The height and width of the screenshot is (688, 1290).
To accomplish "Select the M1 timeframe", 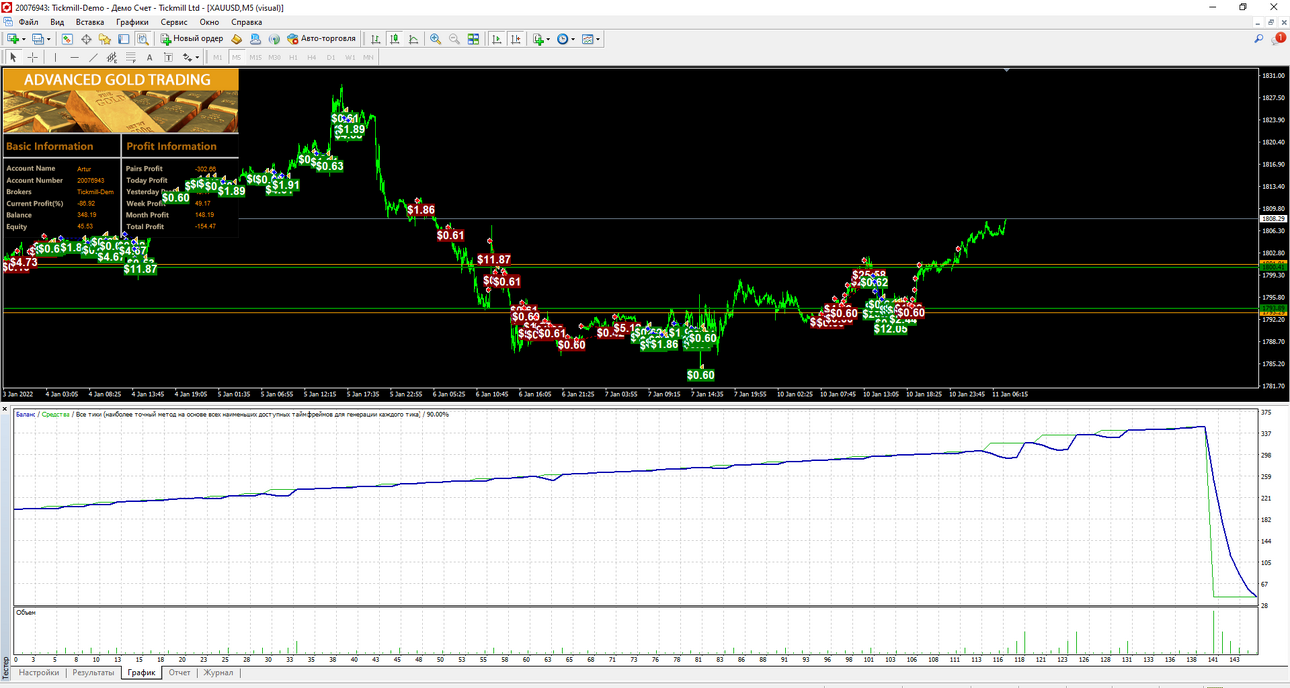I will click(218, 57).
